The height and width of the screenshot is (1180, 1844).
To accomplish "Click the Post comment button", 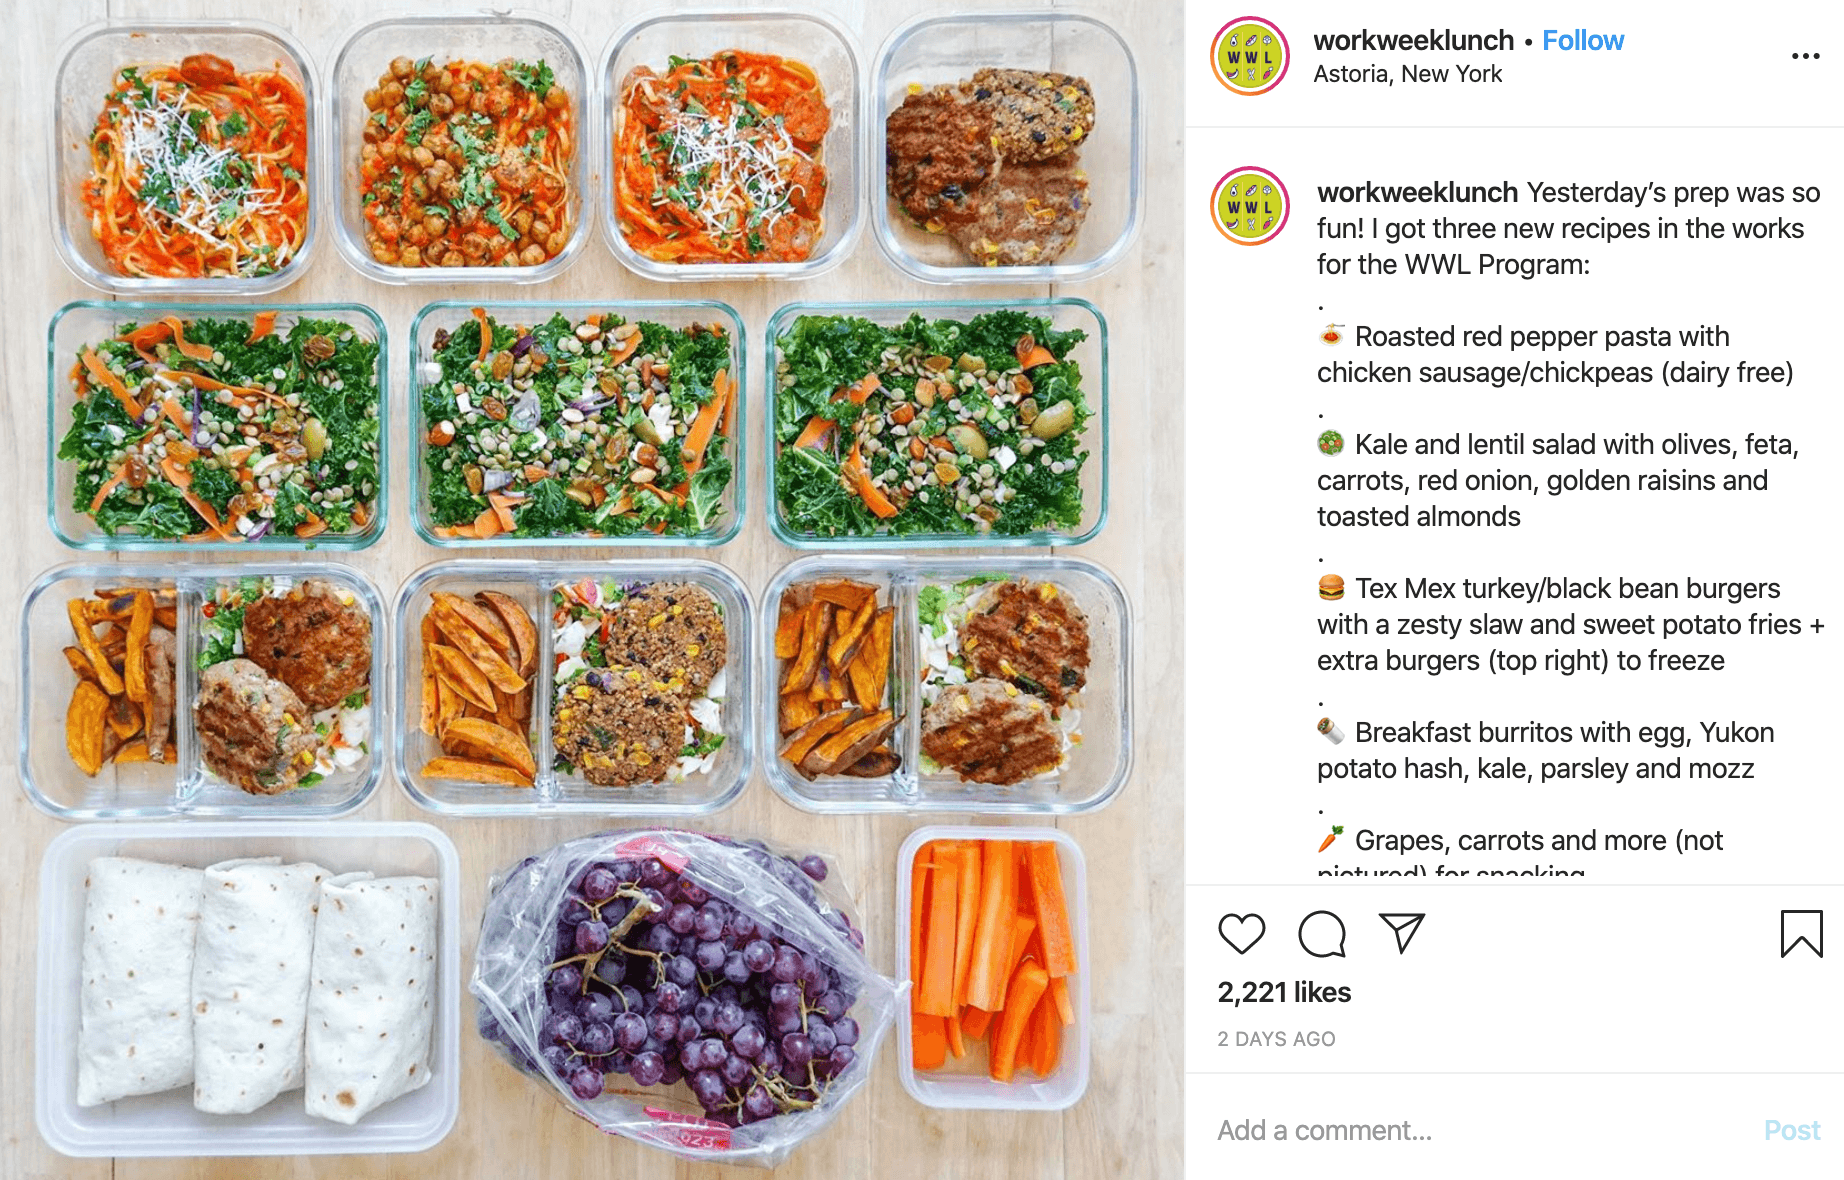I will (1792, 1130).
